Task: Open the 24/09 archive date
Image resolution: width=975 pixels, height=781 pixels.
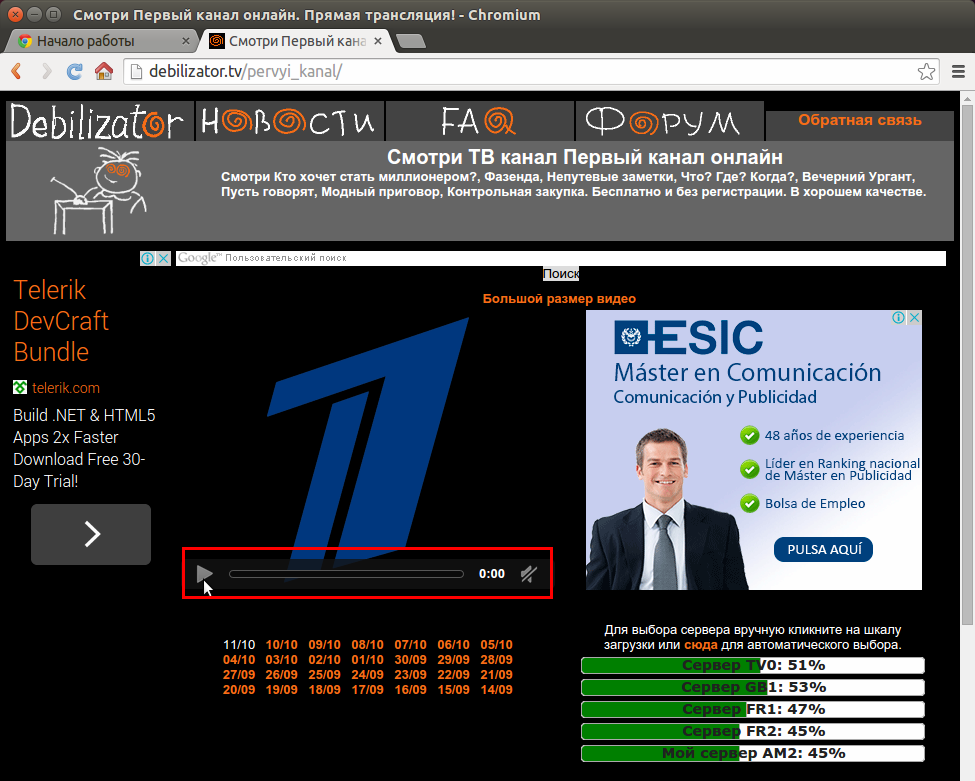Action: (x=367, y=675)
